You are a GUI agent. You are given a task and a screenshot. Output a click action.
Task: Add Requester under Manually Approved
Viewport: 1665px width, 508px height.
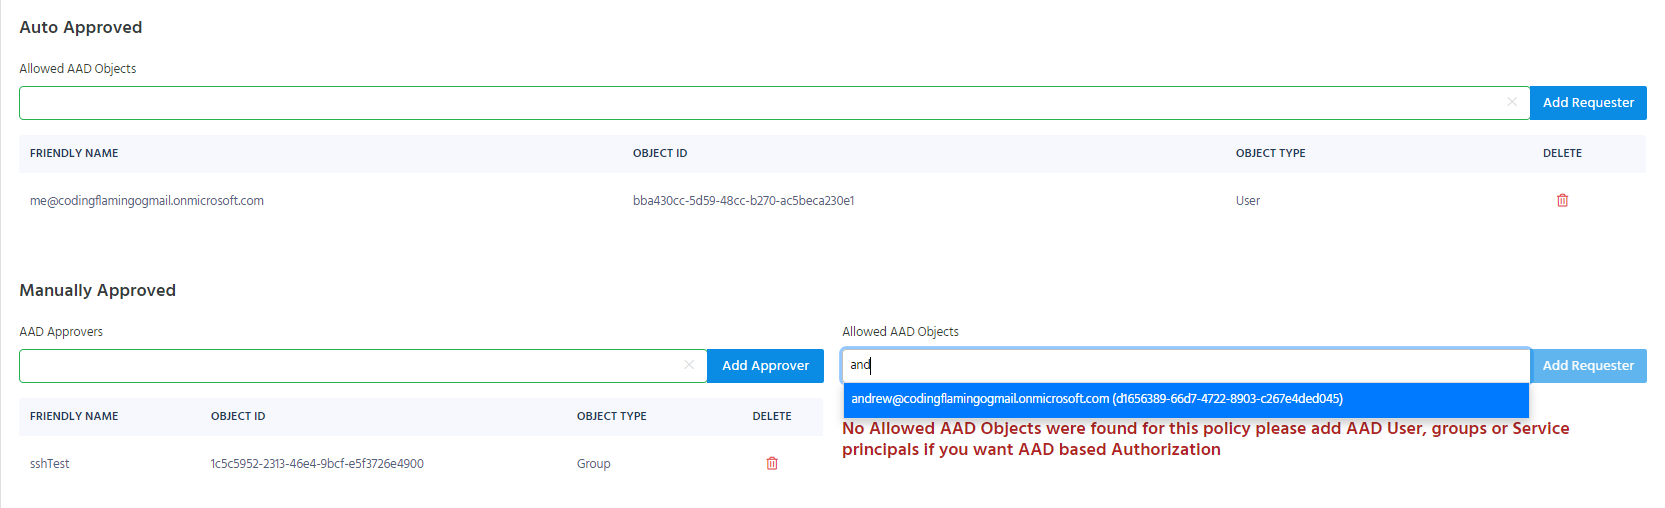pyautogui.click(x=1588, y=366)
